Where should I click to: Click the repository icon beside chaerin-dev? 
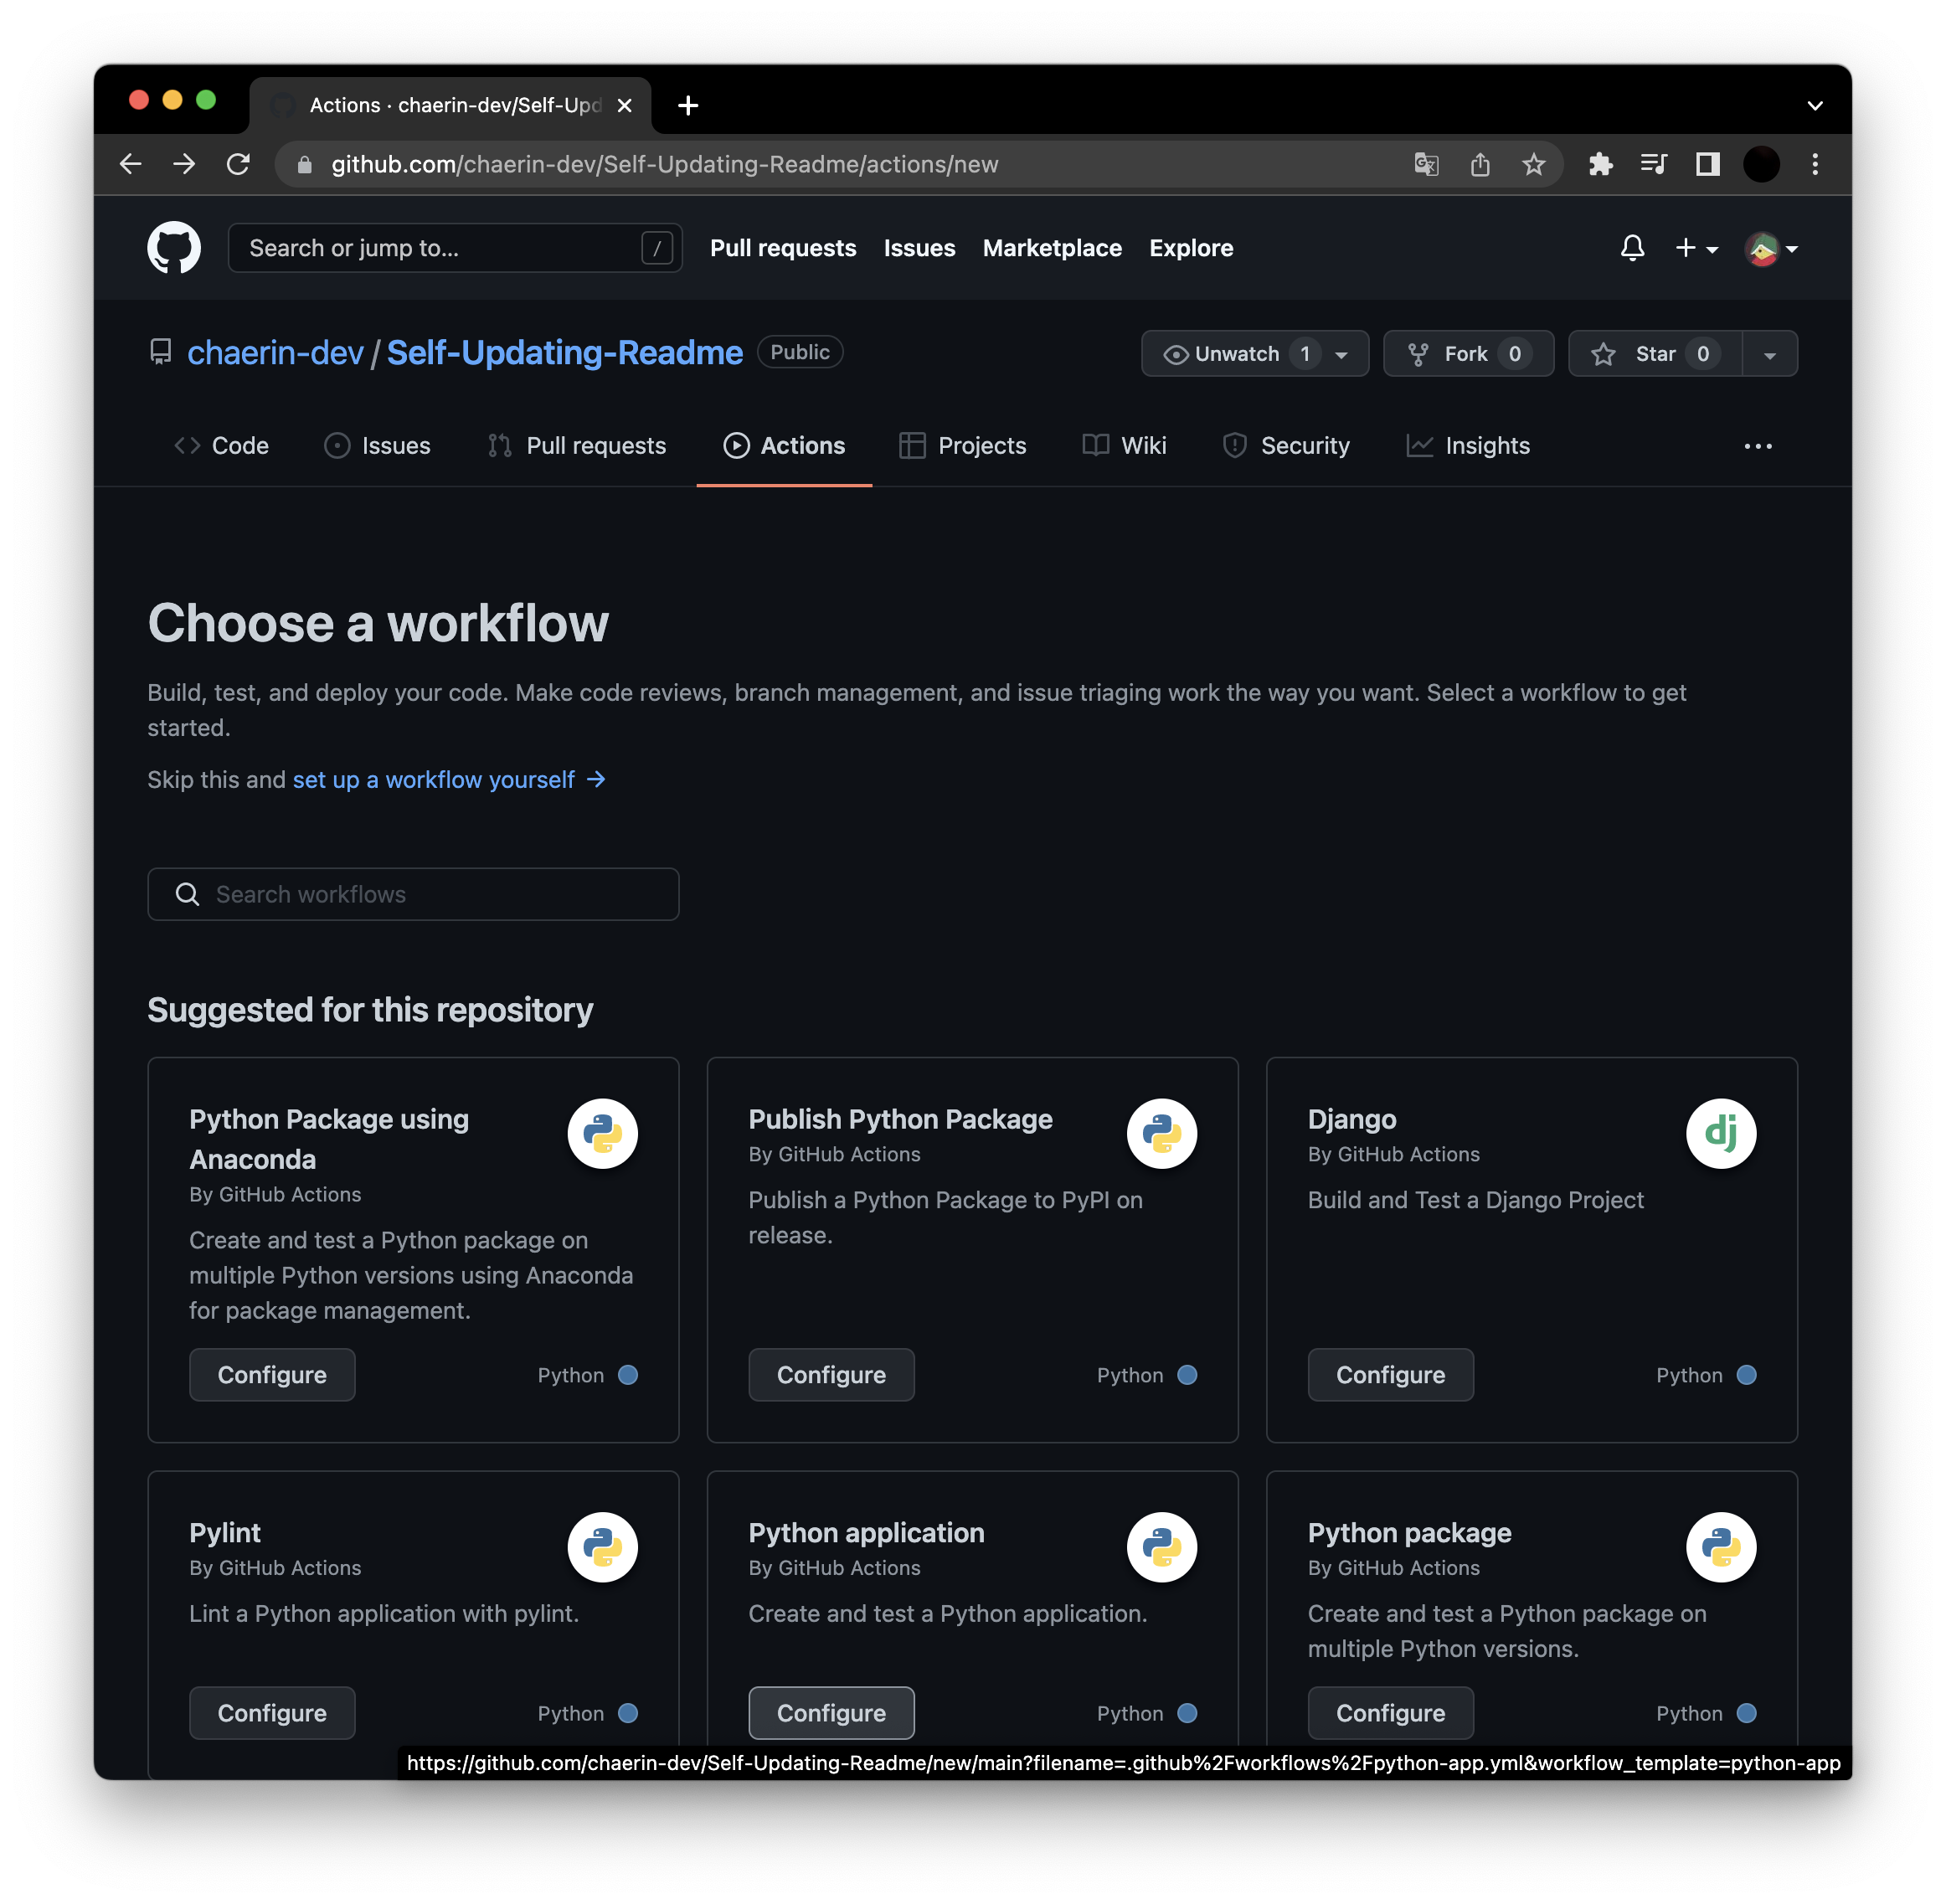[x=160, y=352]
